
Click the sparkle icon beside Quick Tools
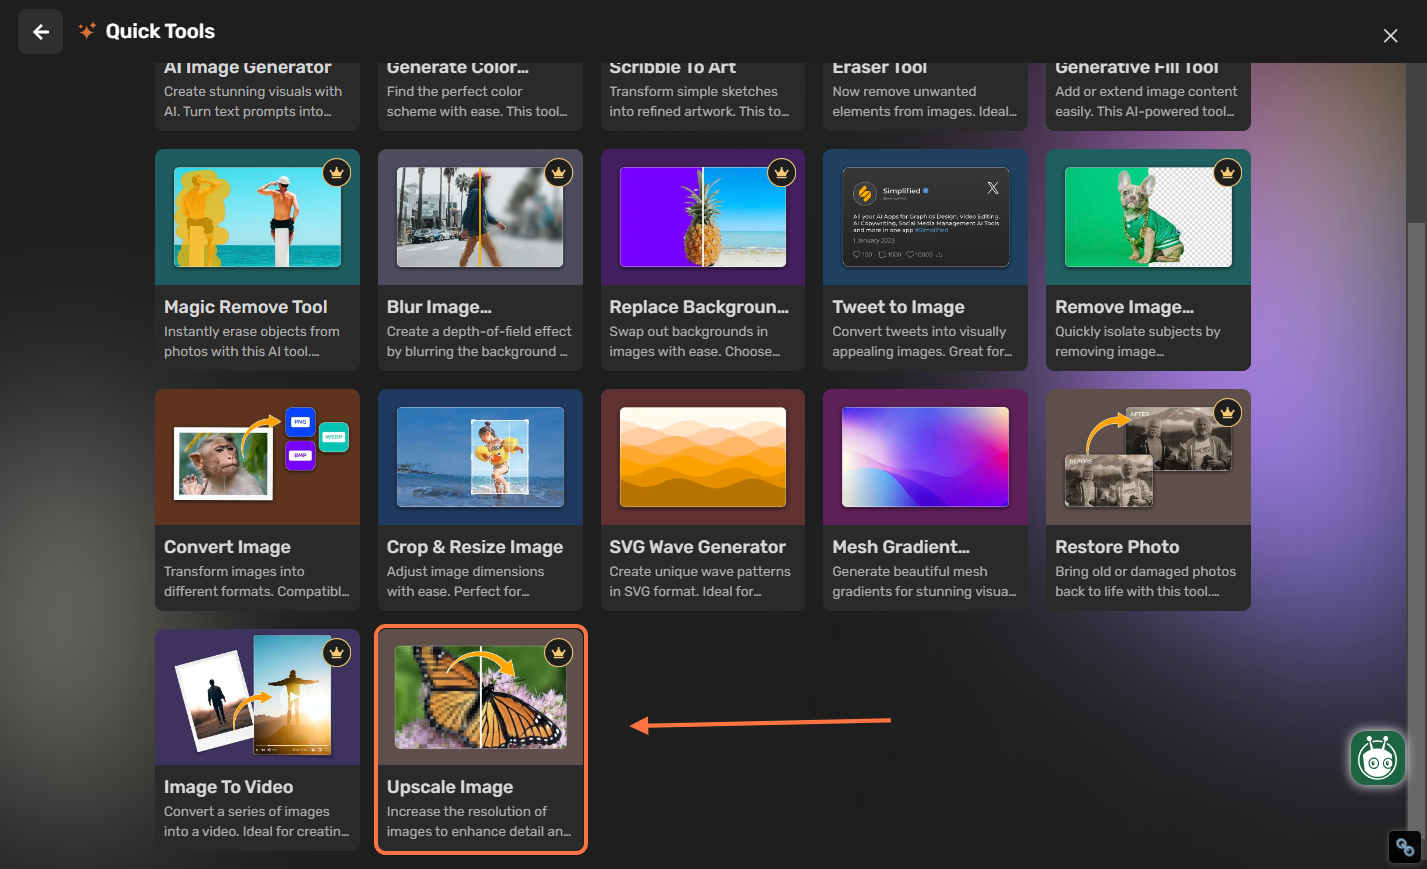coord(87,31)
